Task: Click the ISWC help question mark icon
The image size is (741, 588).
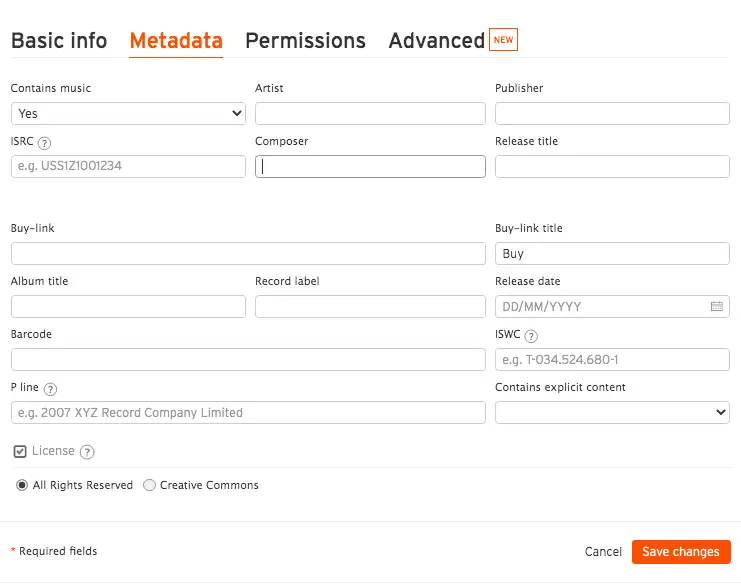Action: click(x=531, y=336)
